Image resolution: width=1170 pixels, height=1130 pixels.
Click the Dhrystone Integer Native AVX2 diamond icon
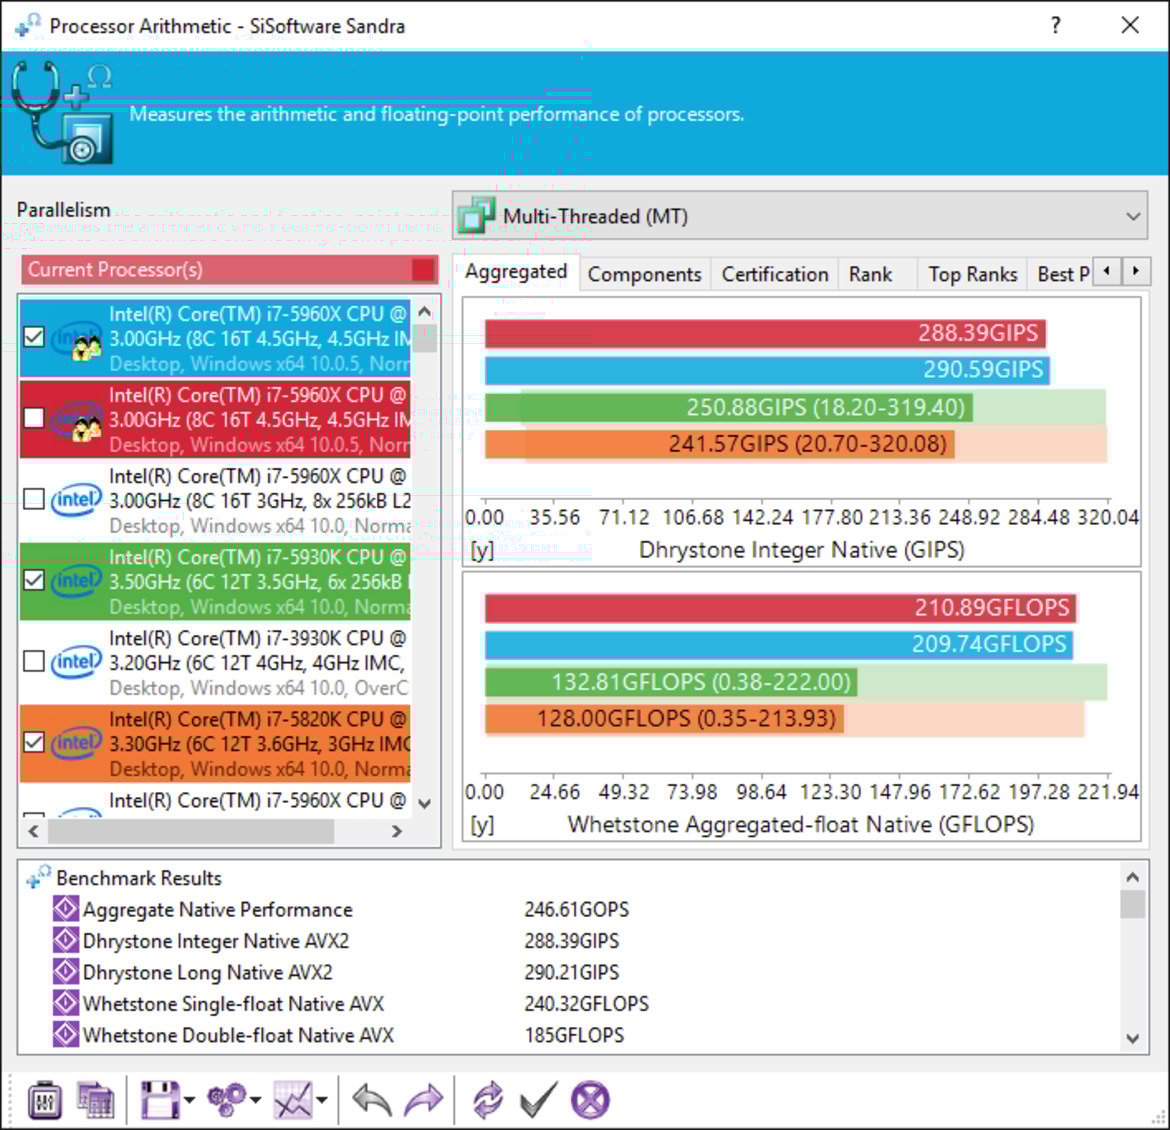coord(66,940)
